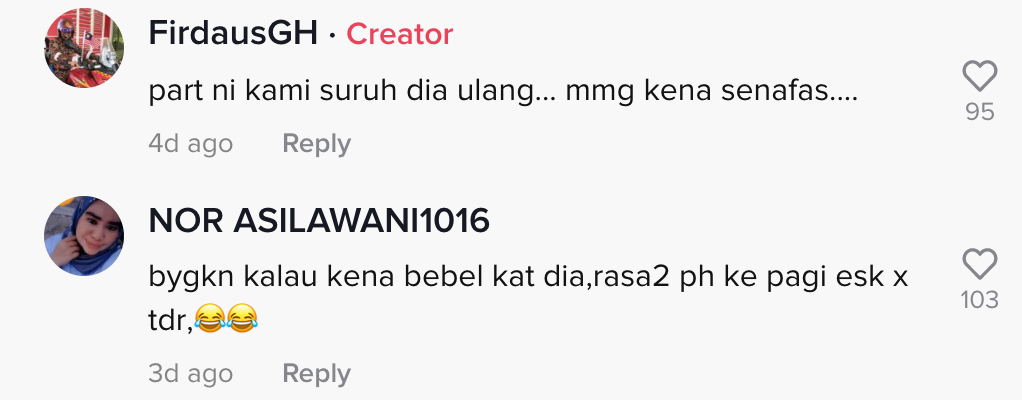The height and width of the screenshot is (400, 1022).
Task: Click the 3d ago timestamp
Action: tap(190, 373)
